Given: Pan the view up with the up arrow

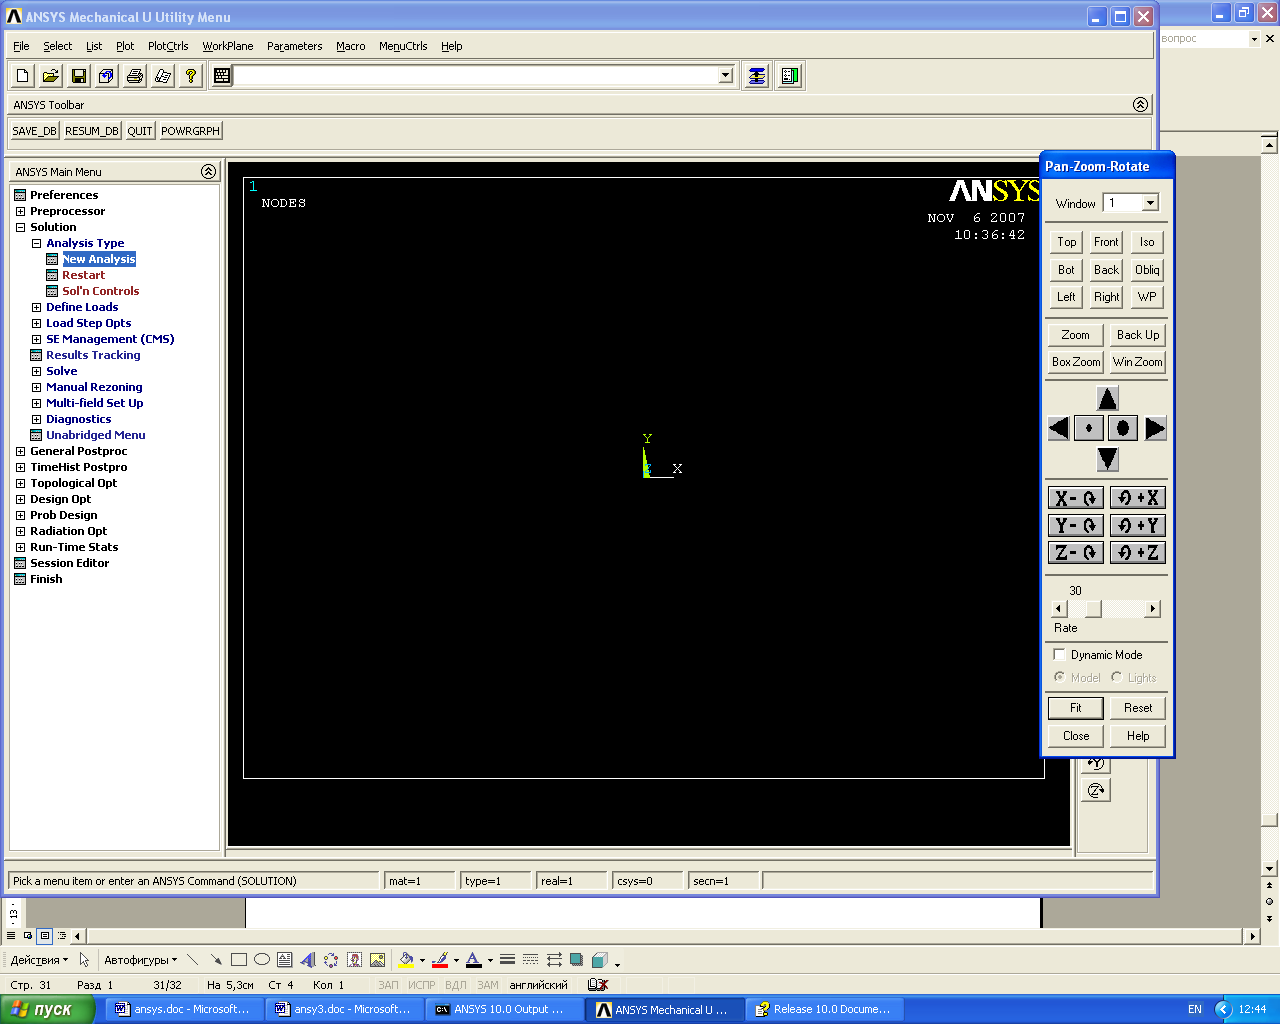Looking at the screenshot, I should pyautogui.click(x=1107, y=398).
